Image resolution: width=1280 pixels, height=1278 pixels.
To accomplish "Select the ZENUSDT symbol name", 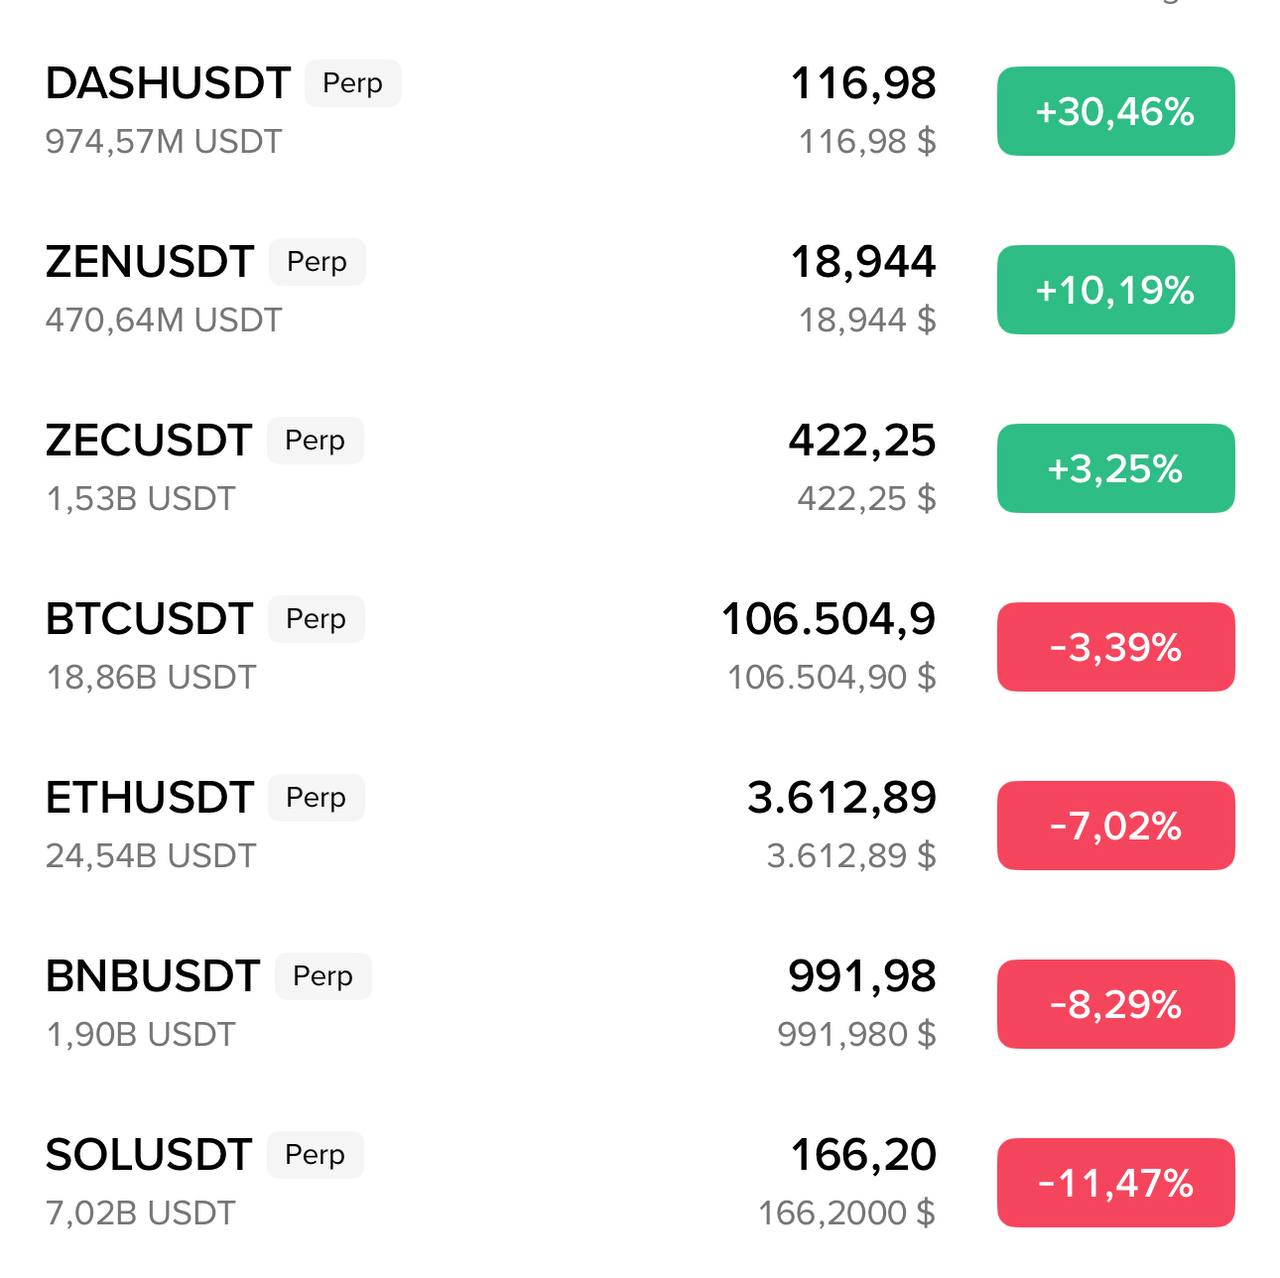I will click(x=150, y=262).
